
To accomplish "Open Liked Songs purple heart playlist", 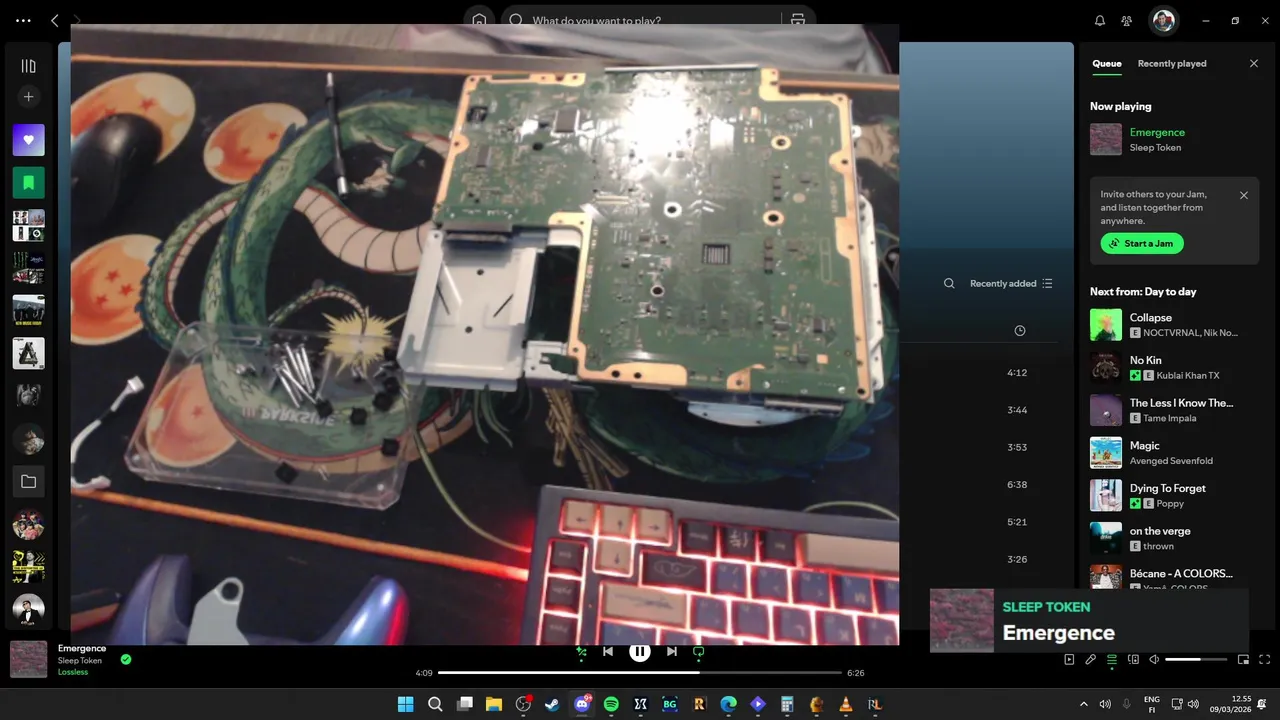I will coord(28,140).
